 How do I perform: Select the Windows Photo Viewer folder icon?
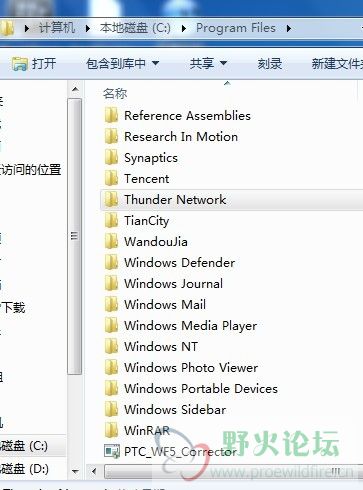(x=111, y=368)
